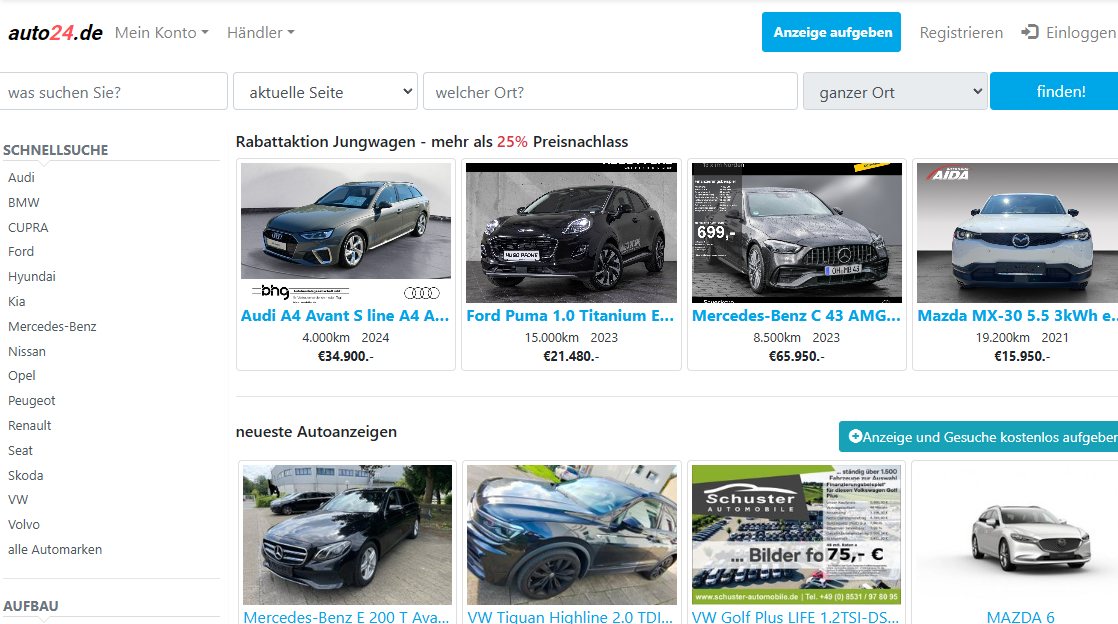Select Nissan in Schnellsuche
Viewport: 1118px width, 624px height.
26,352
